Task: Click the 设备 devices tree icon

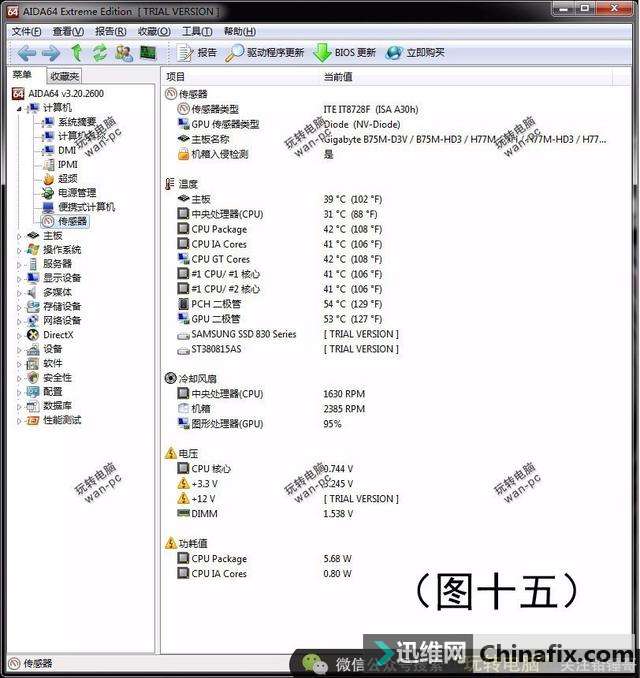Action: click(33, 349)
